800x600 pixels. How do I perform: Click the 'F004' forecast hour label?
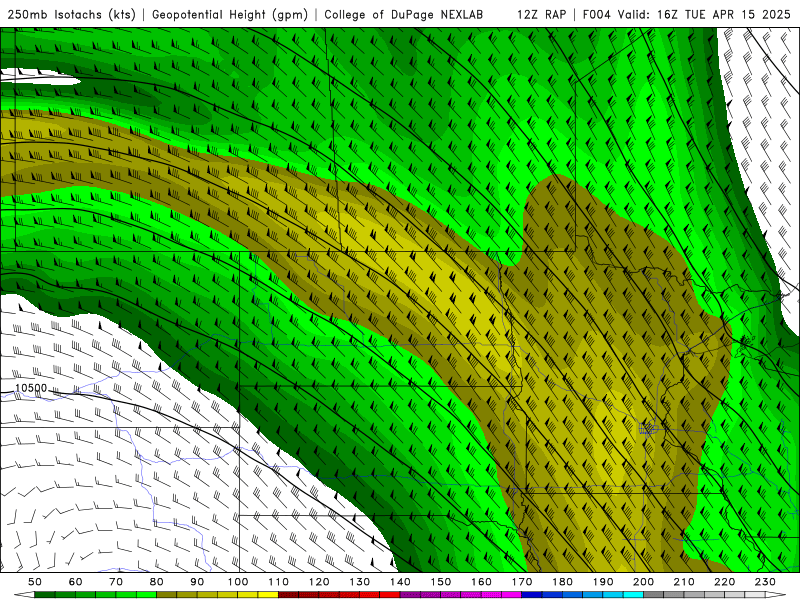click(x=597, y=14)
